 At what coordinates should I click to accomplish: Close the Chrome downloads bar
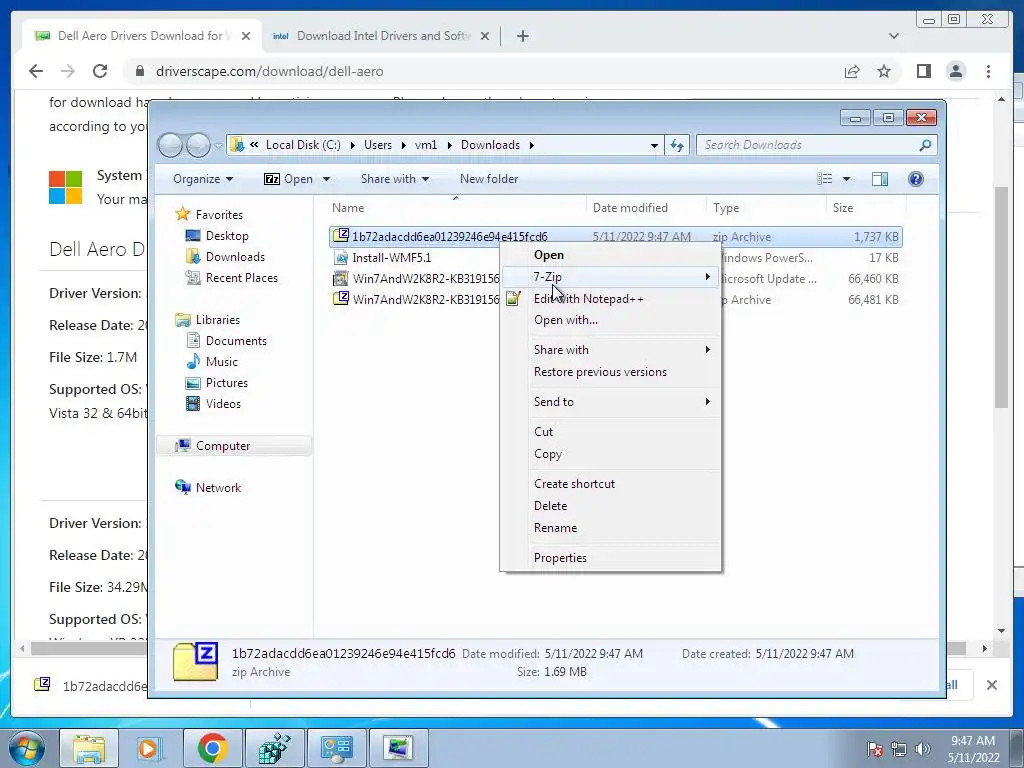tap(991, 685)
